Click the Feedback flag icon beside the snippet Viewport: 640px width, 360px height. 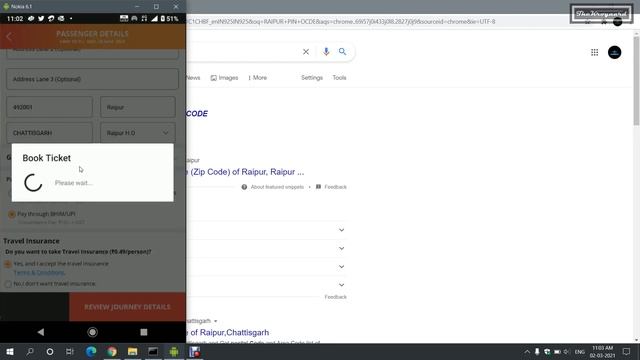[318, 187]
